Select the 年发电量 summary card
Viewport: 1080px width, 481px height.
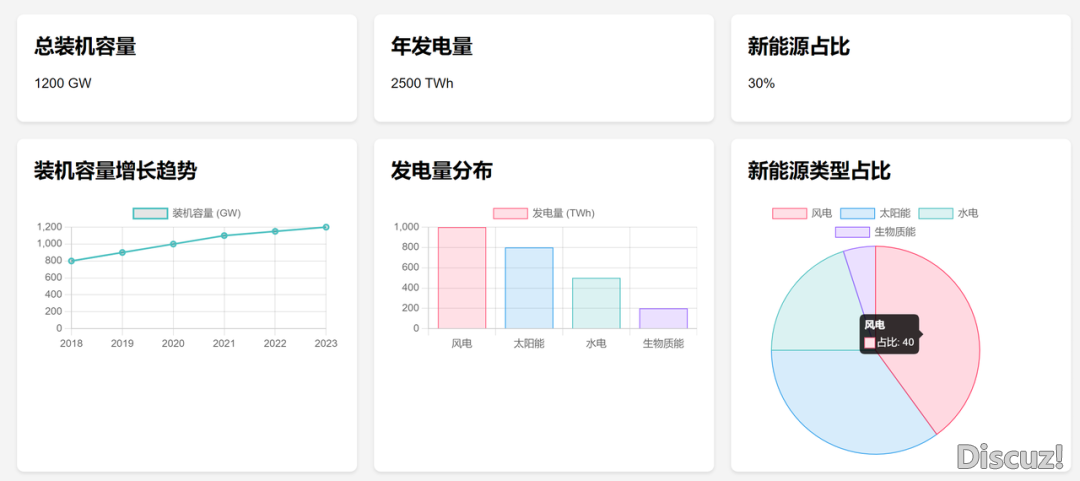(x=544, y=68)
